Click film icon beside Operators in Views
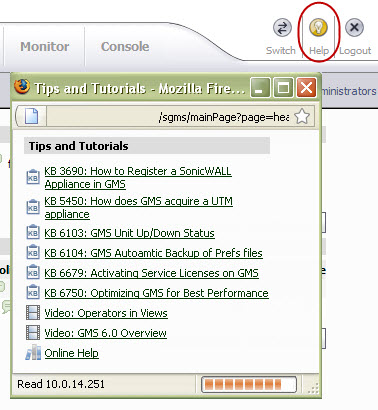This screenshot has width=378, height=410. [33, 313]
